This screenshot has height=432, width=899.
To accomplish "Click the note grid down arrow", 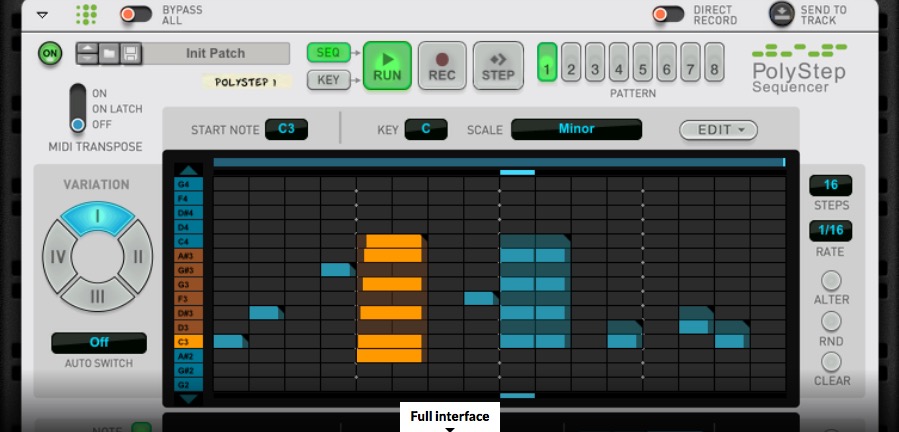I will click(x=189, y=399).
